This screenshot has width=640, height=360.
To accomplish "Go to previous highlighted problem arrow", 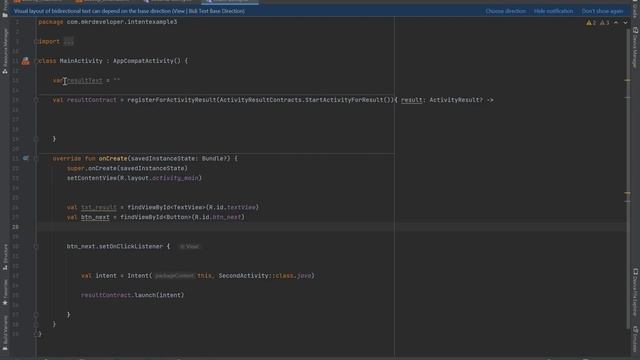I will [616, 23].
